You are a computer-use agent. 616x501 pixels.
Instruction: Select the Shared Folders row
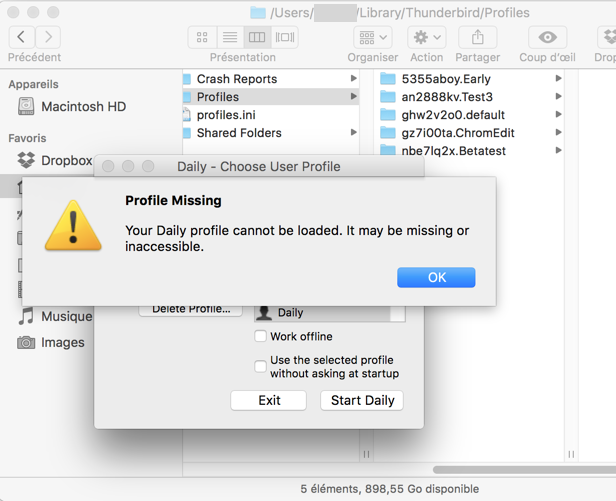[271, 133]
